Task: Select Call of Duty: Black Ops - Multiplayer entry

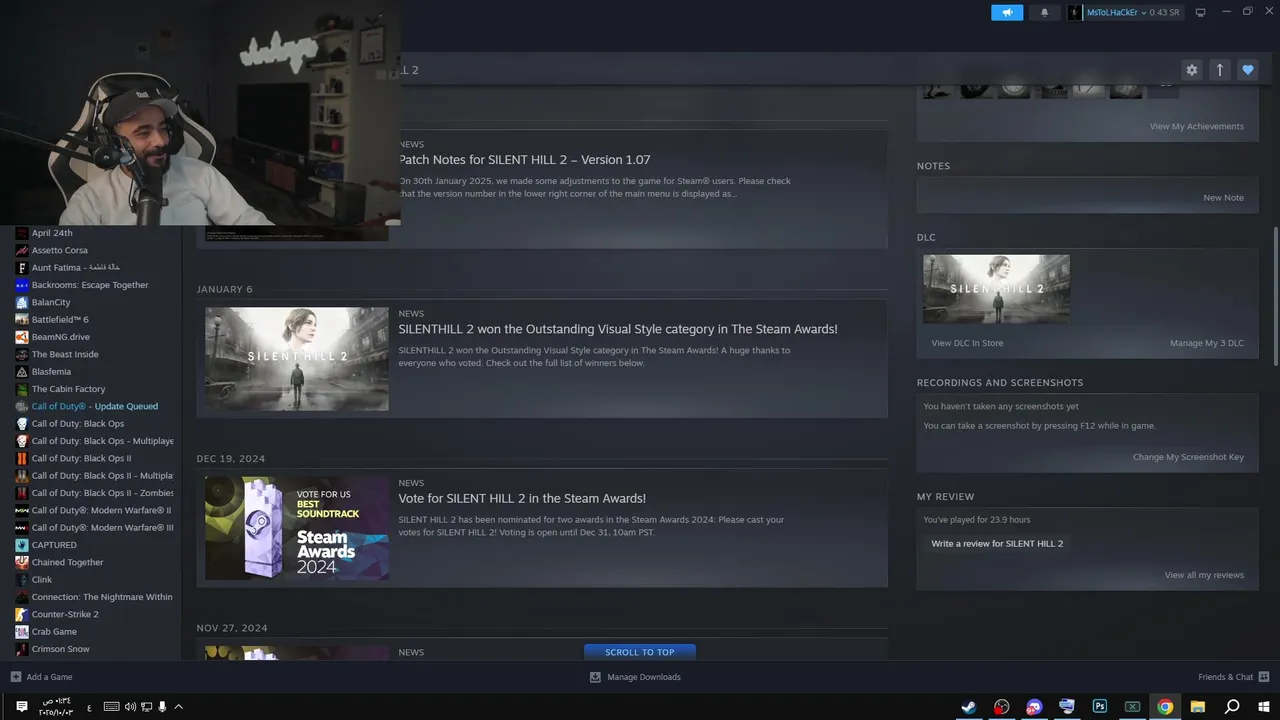Action: (102, 441)
